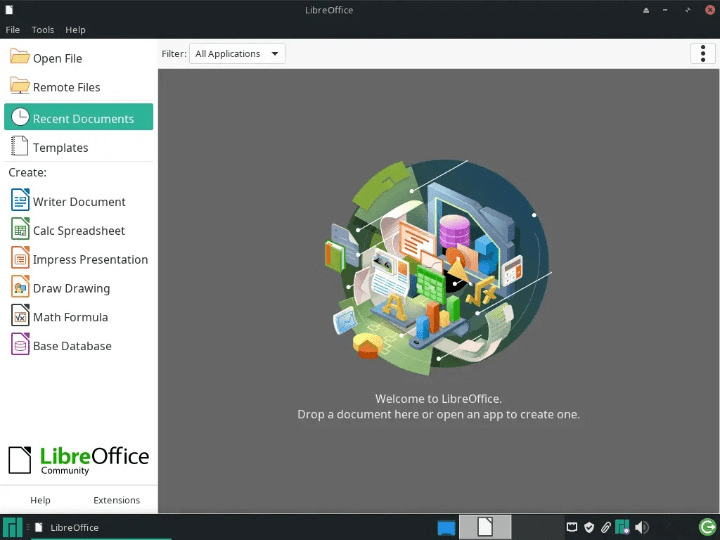Click the Extensions button
The image size is (720, 540).
pyautogui.click(x=117, y=500)
